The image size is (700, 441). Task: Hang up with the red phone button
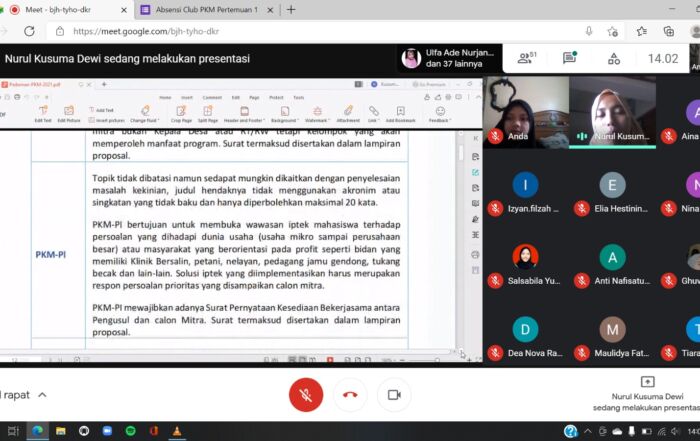point(350,395)
